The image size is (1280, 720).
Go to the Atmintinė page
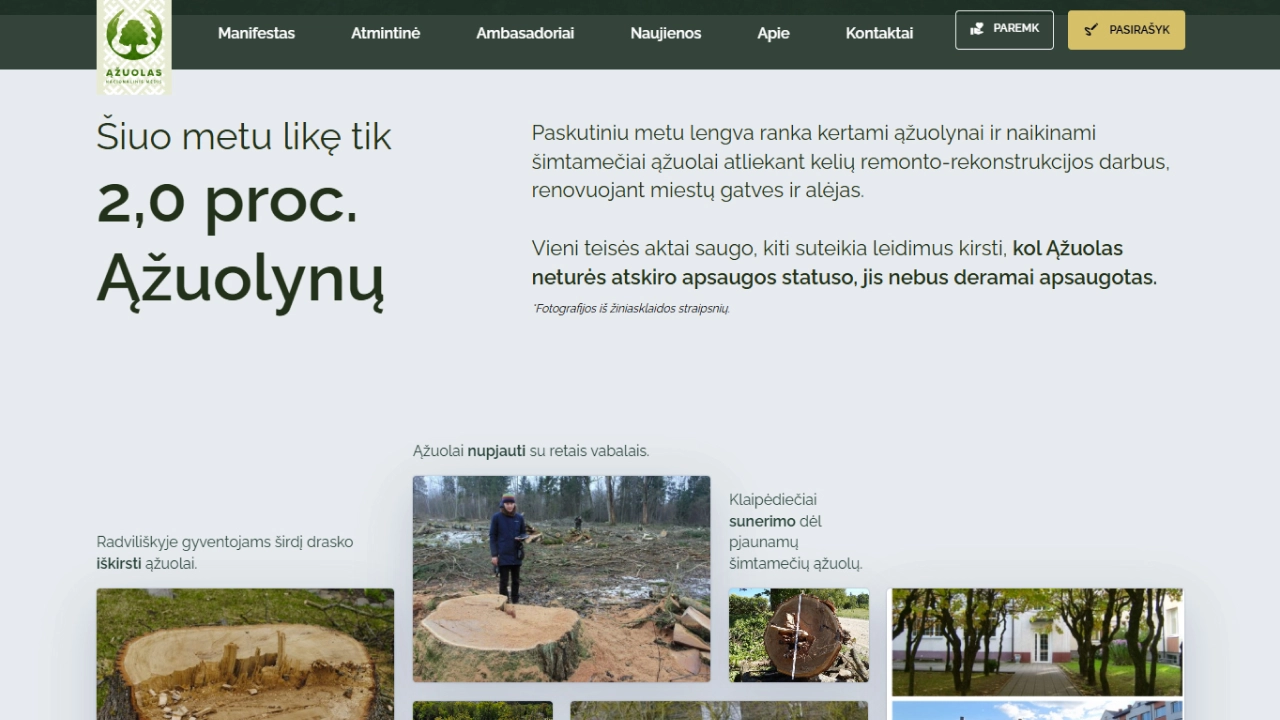(x=385, y=33)
